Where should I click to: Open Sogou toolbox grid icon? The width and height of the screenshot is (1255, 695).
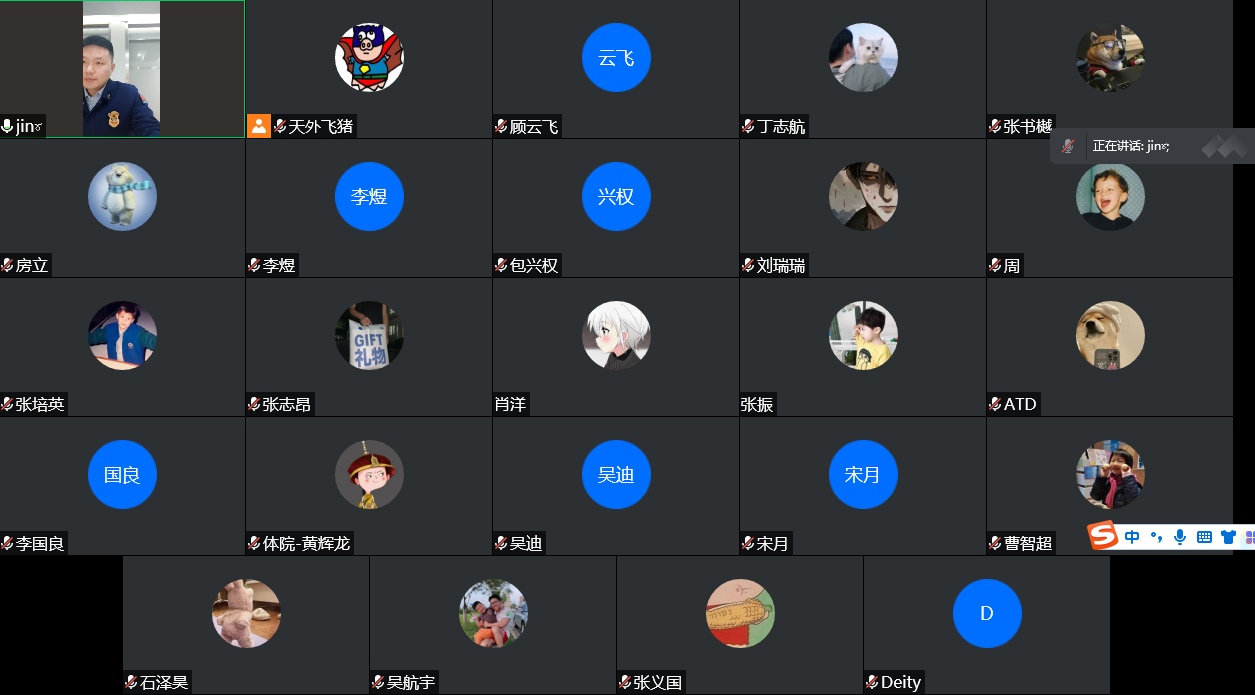pyautogui.click(x=1250, y=537)
